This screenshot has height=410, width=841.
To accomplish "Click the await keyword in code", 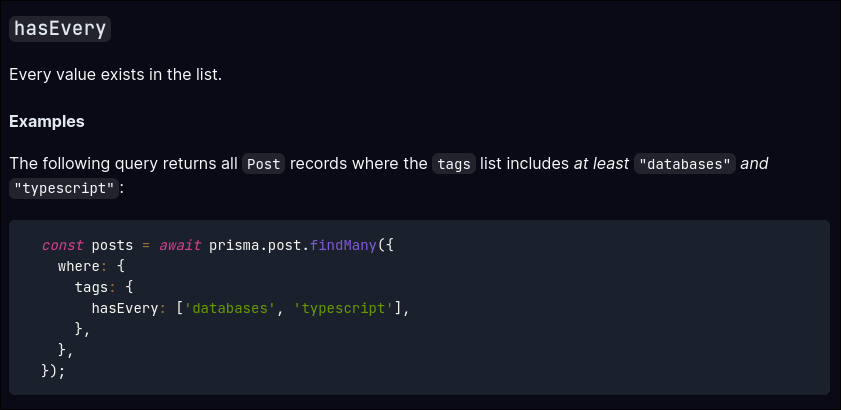I will 180,246.
